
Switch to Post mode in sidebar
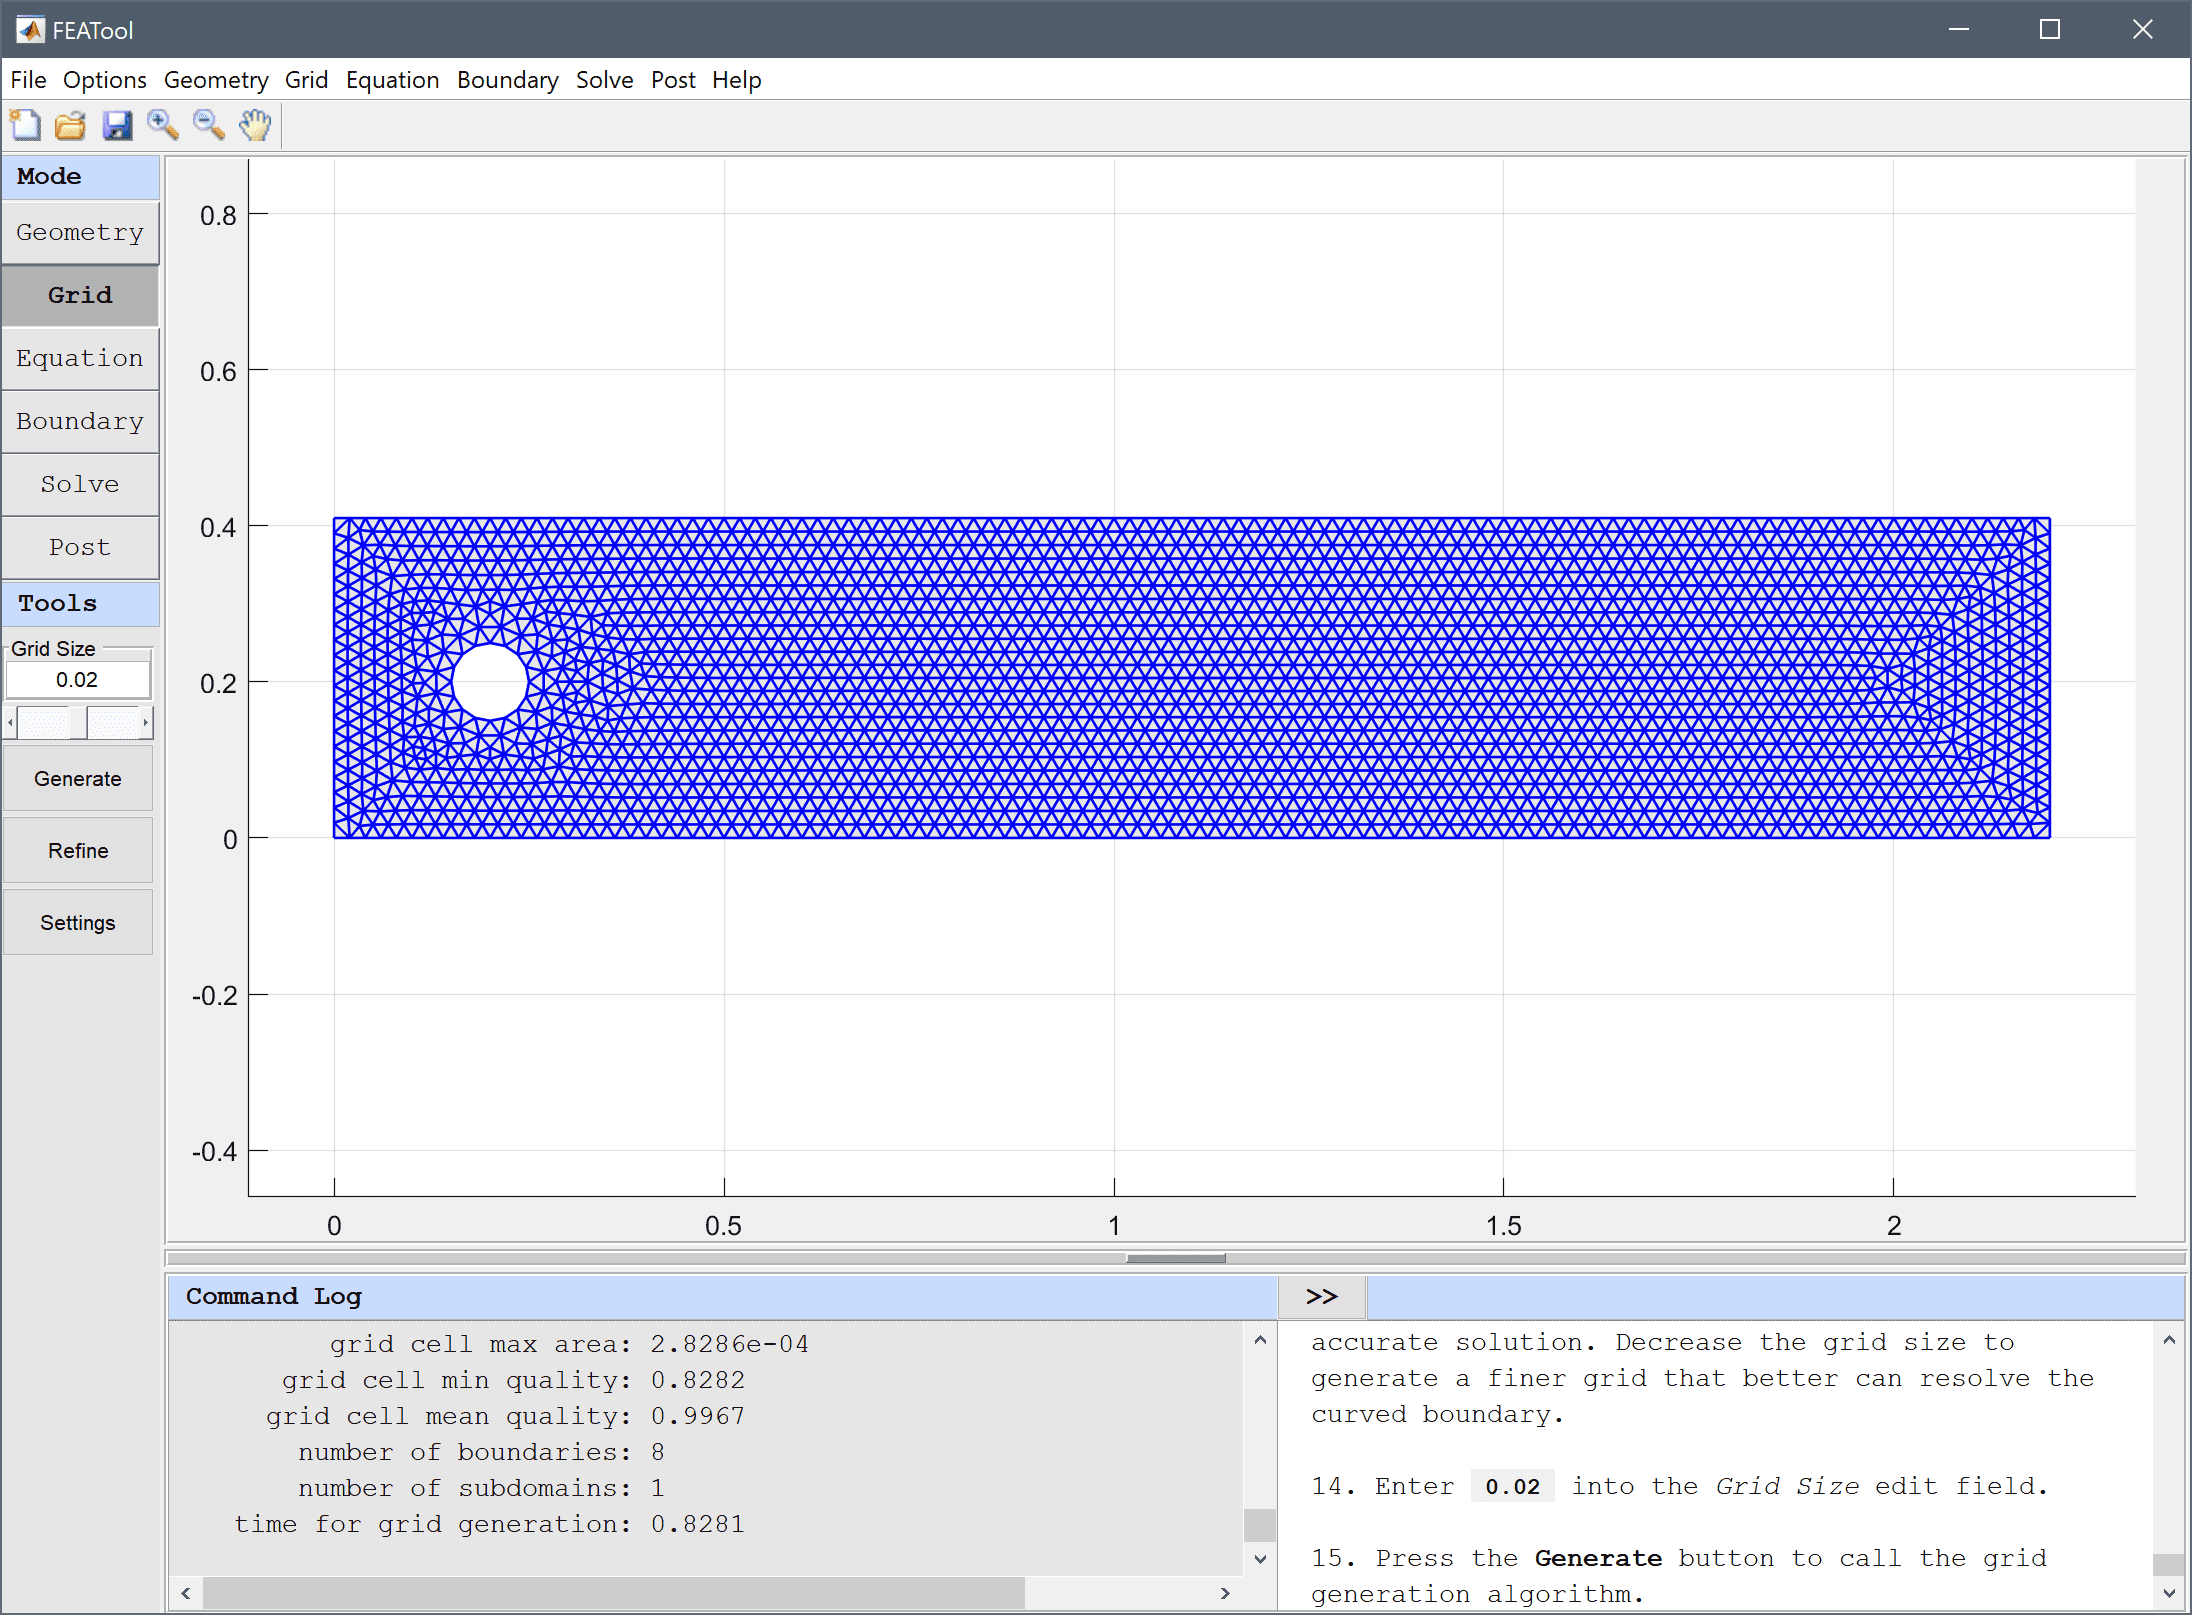[x=80, y=548]
